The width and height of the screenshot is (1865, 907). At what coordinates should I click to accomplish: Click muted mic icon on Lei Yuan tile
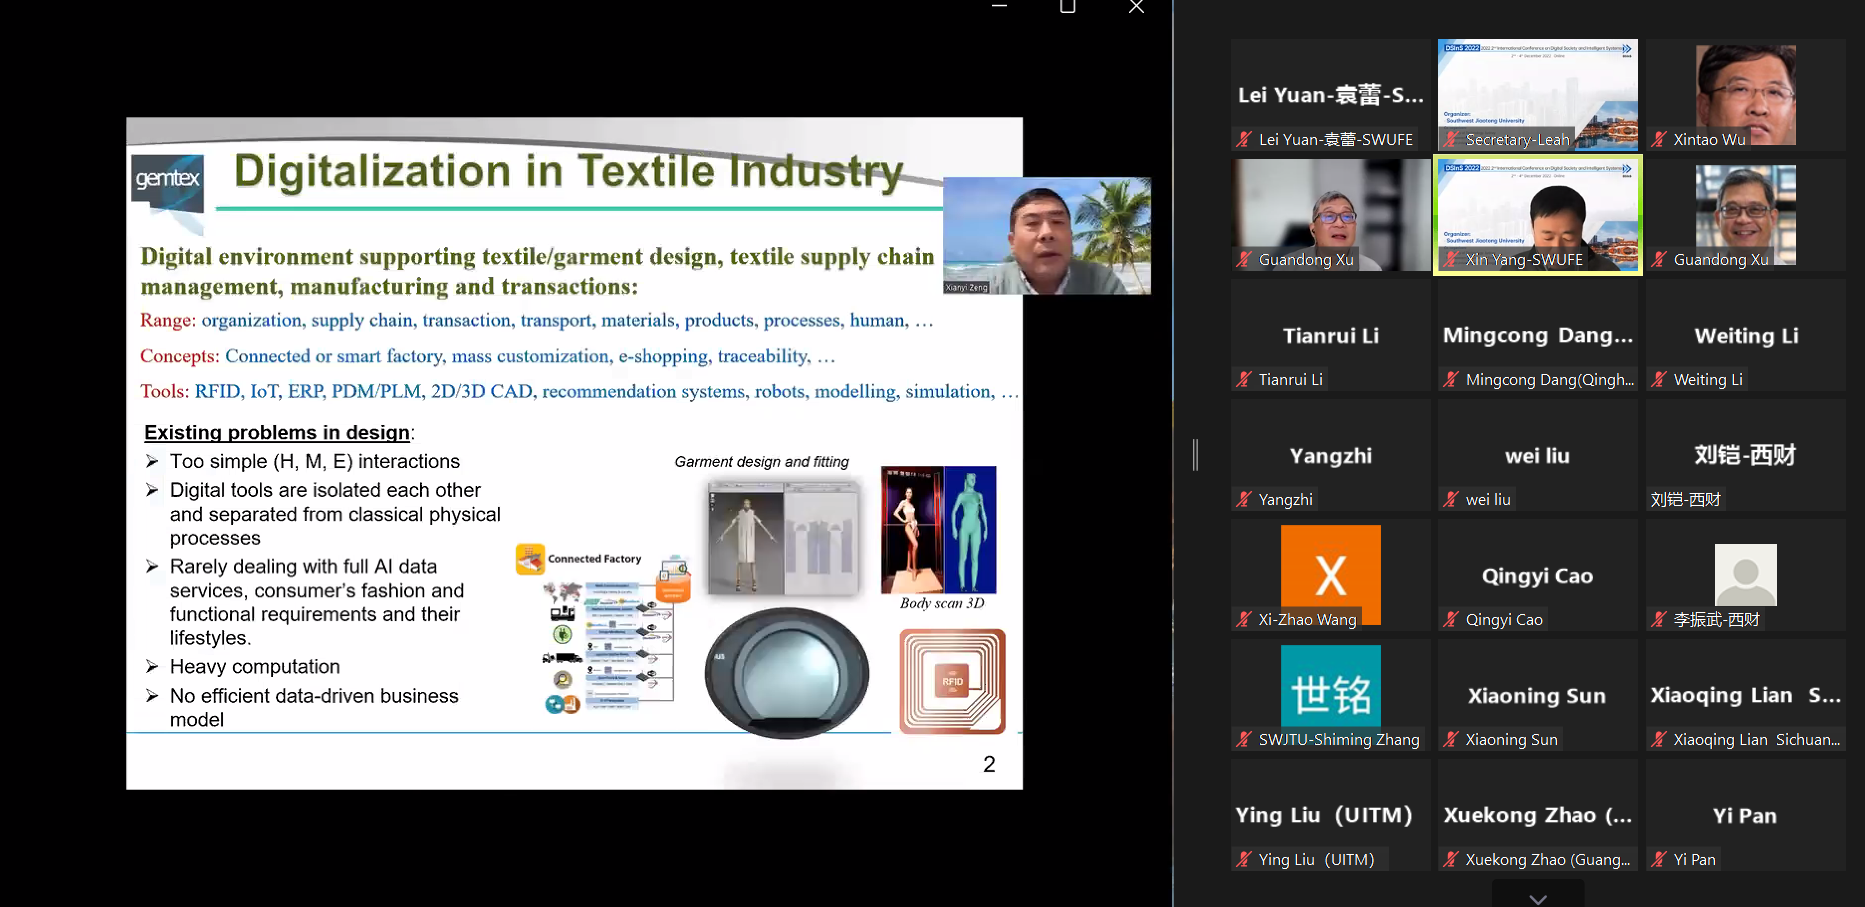point(1244,140)
